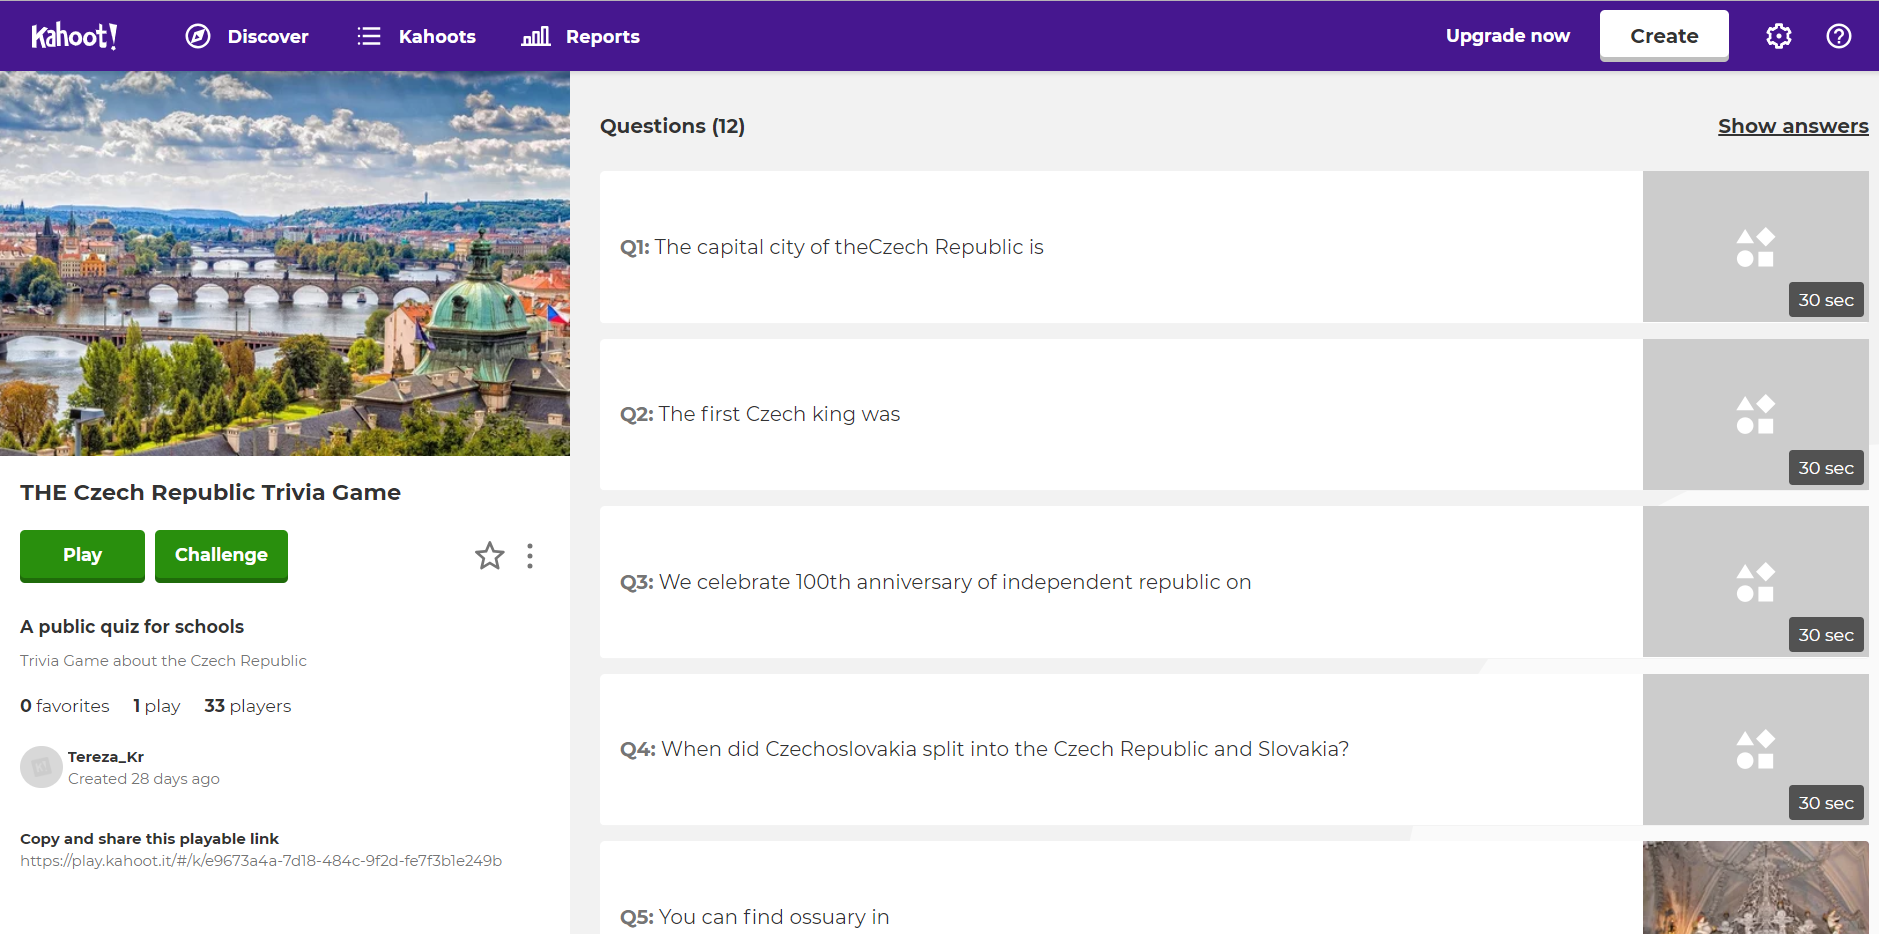Viewport: 1879px width, 934px height.
Task: Click the Discover compass icon
Action: [198, 36]
